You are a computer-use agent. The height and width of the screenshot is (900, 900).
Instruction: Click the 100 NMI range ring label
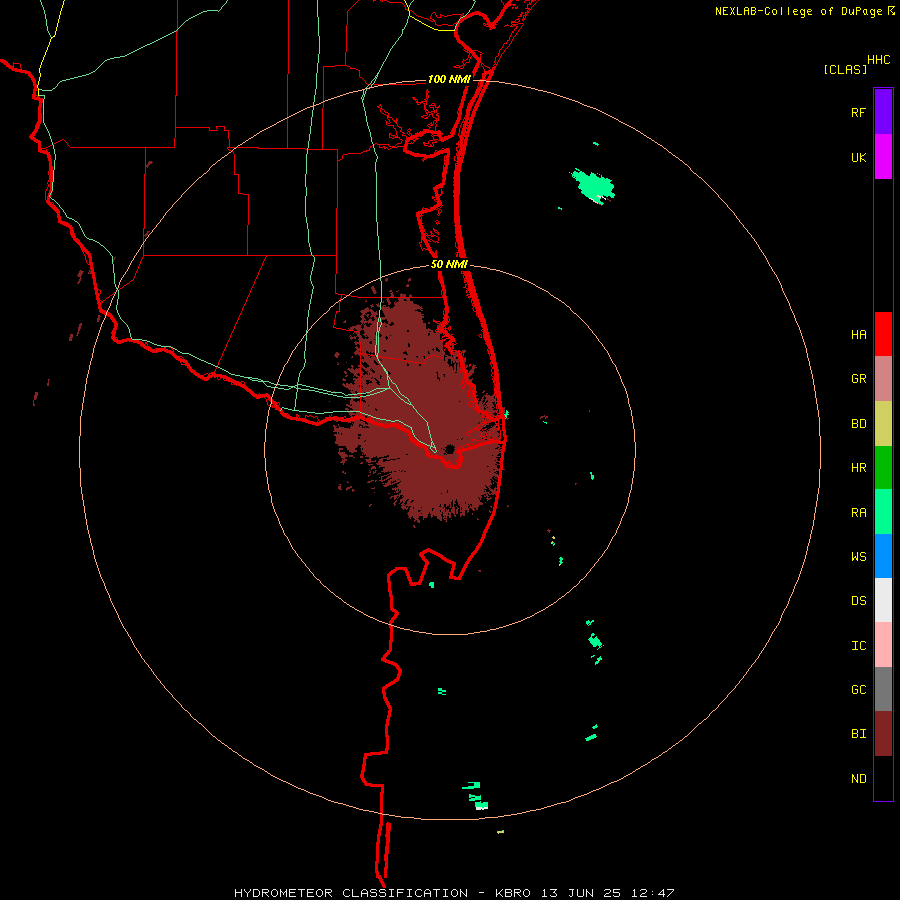[x=449, y=79]
